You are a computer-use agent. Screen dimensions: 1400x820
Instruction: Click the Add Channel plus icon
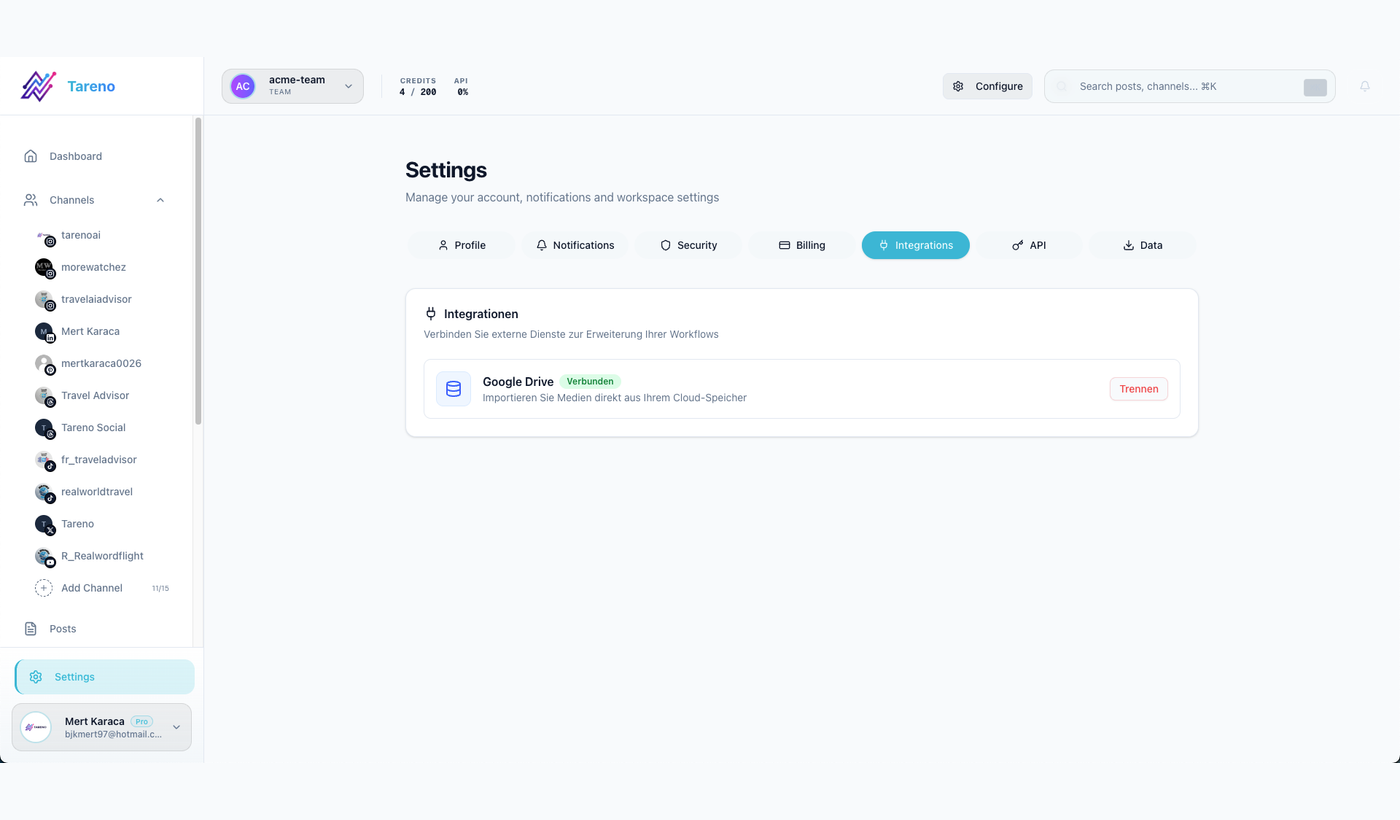44,588
